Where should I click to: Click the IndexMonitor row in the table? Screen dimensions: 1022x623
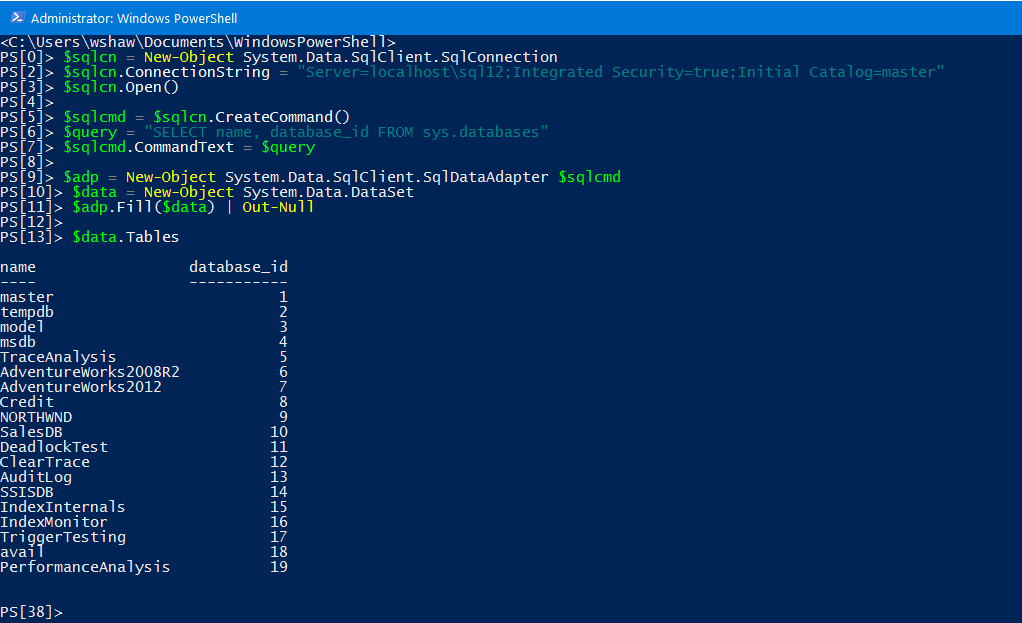tap(54, 522)
